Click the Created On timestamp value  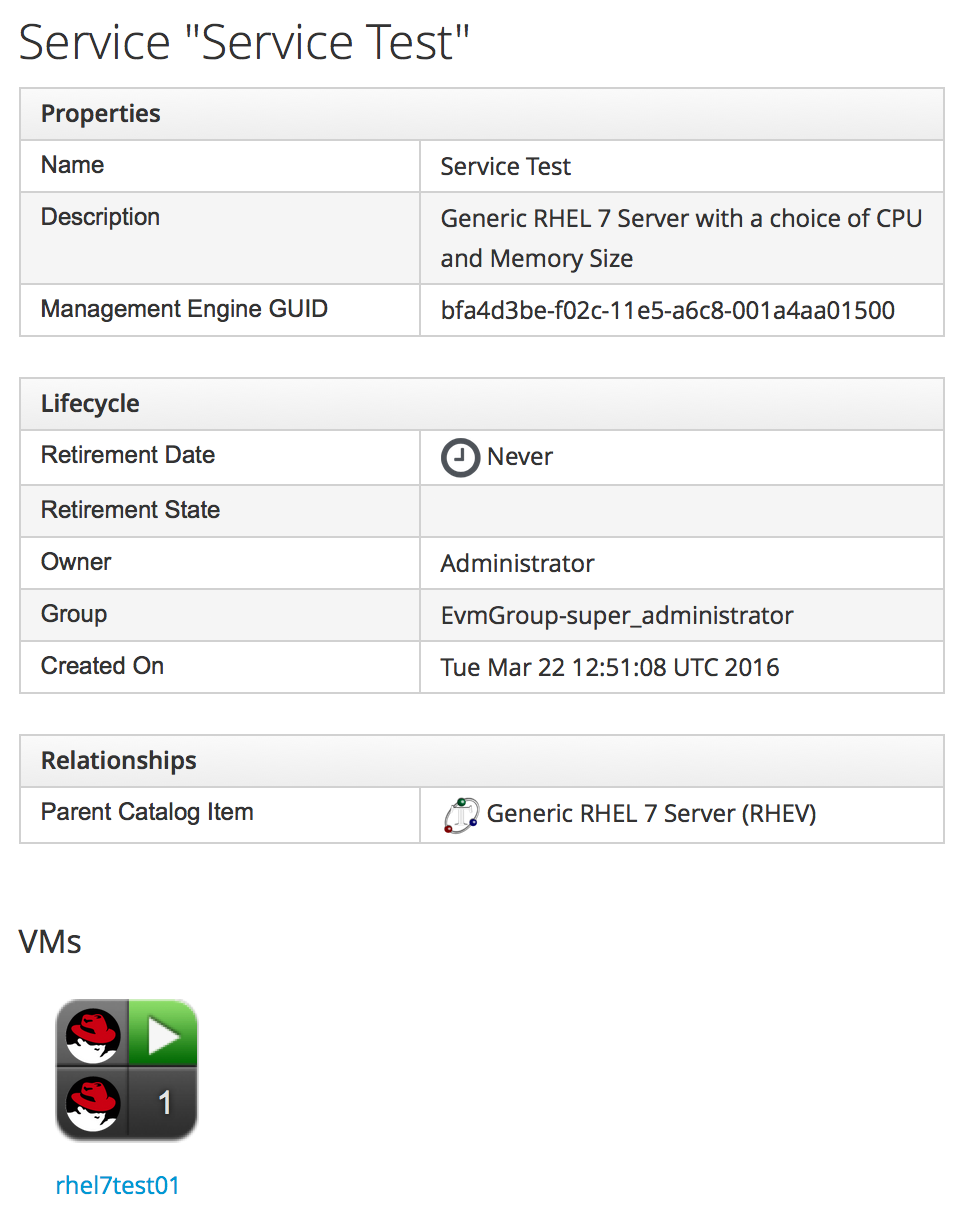coord(609,668)
